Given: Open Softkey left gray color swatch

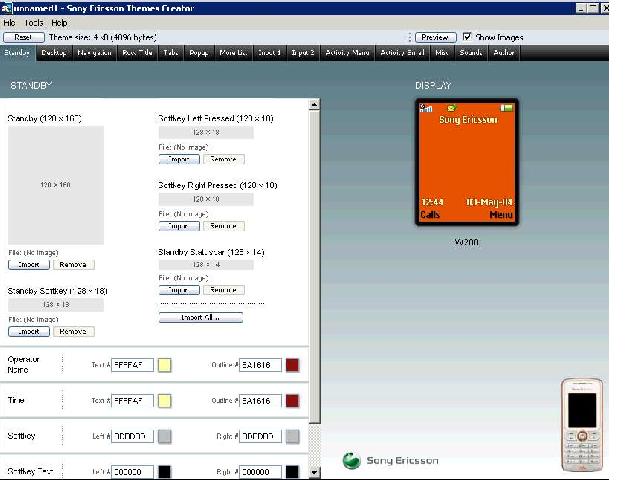Looking at the screenshot, I should [164, 436].
